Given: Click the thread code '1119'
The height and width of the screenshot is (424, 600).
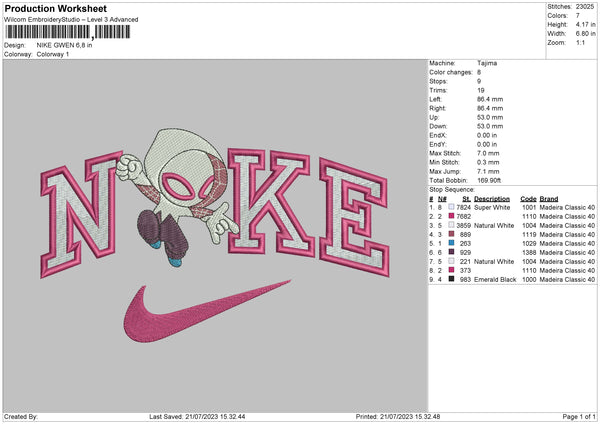Looking at the screenshot, I should pyautogui.click(x=529, y=234).
